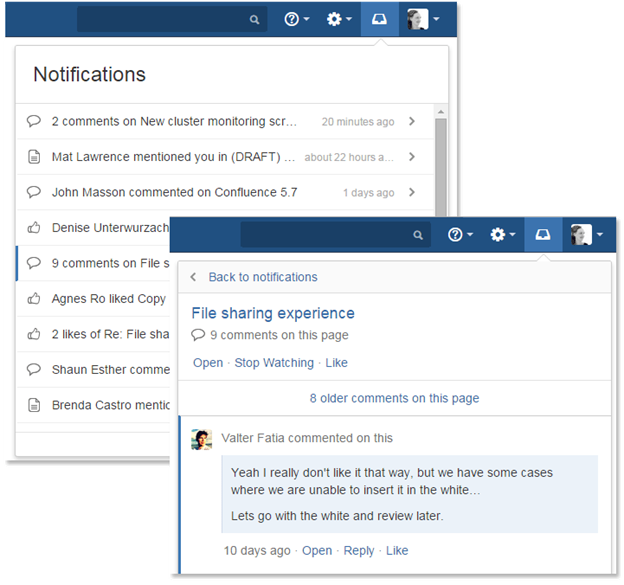Click the notifications inbox icon in the top-left header
Screen dimensions: 624x585
pos(379,19)
